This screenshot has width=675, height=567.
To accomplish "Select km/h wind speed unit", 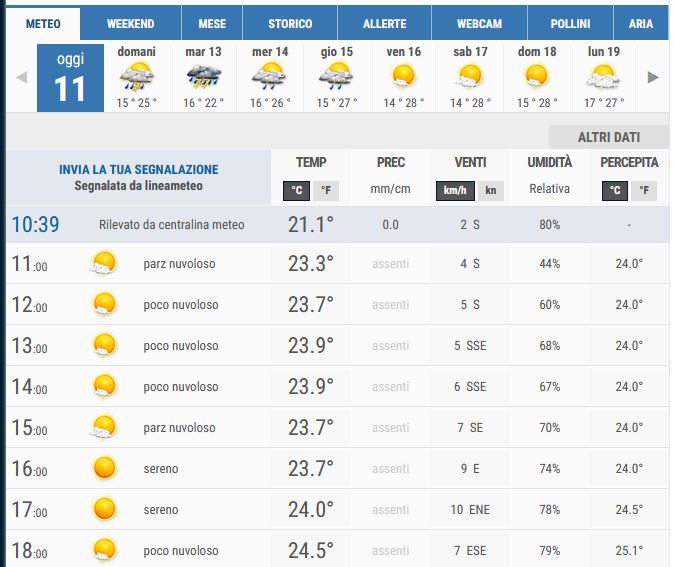I will [x=454, y=191].
